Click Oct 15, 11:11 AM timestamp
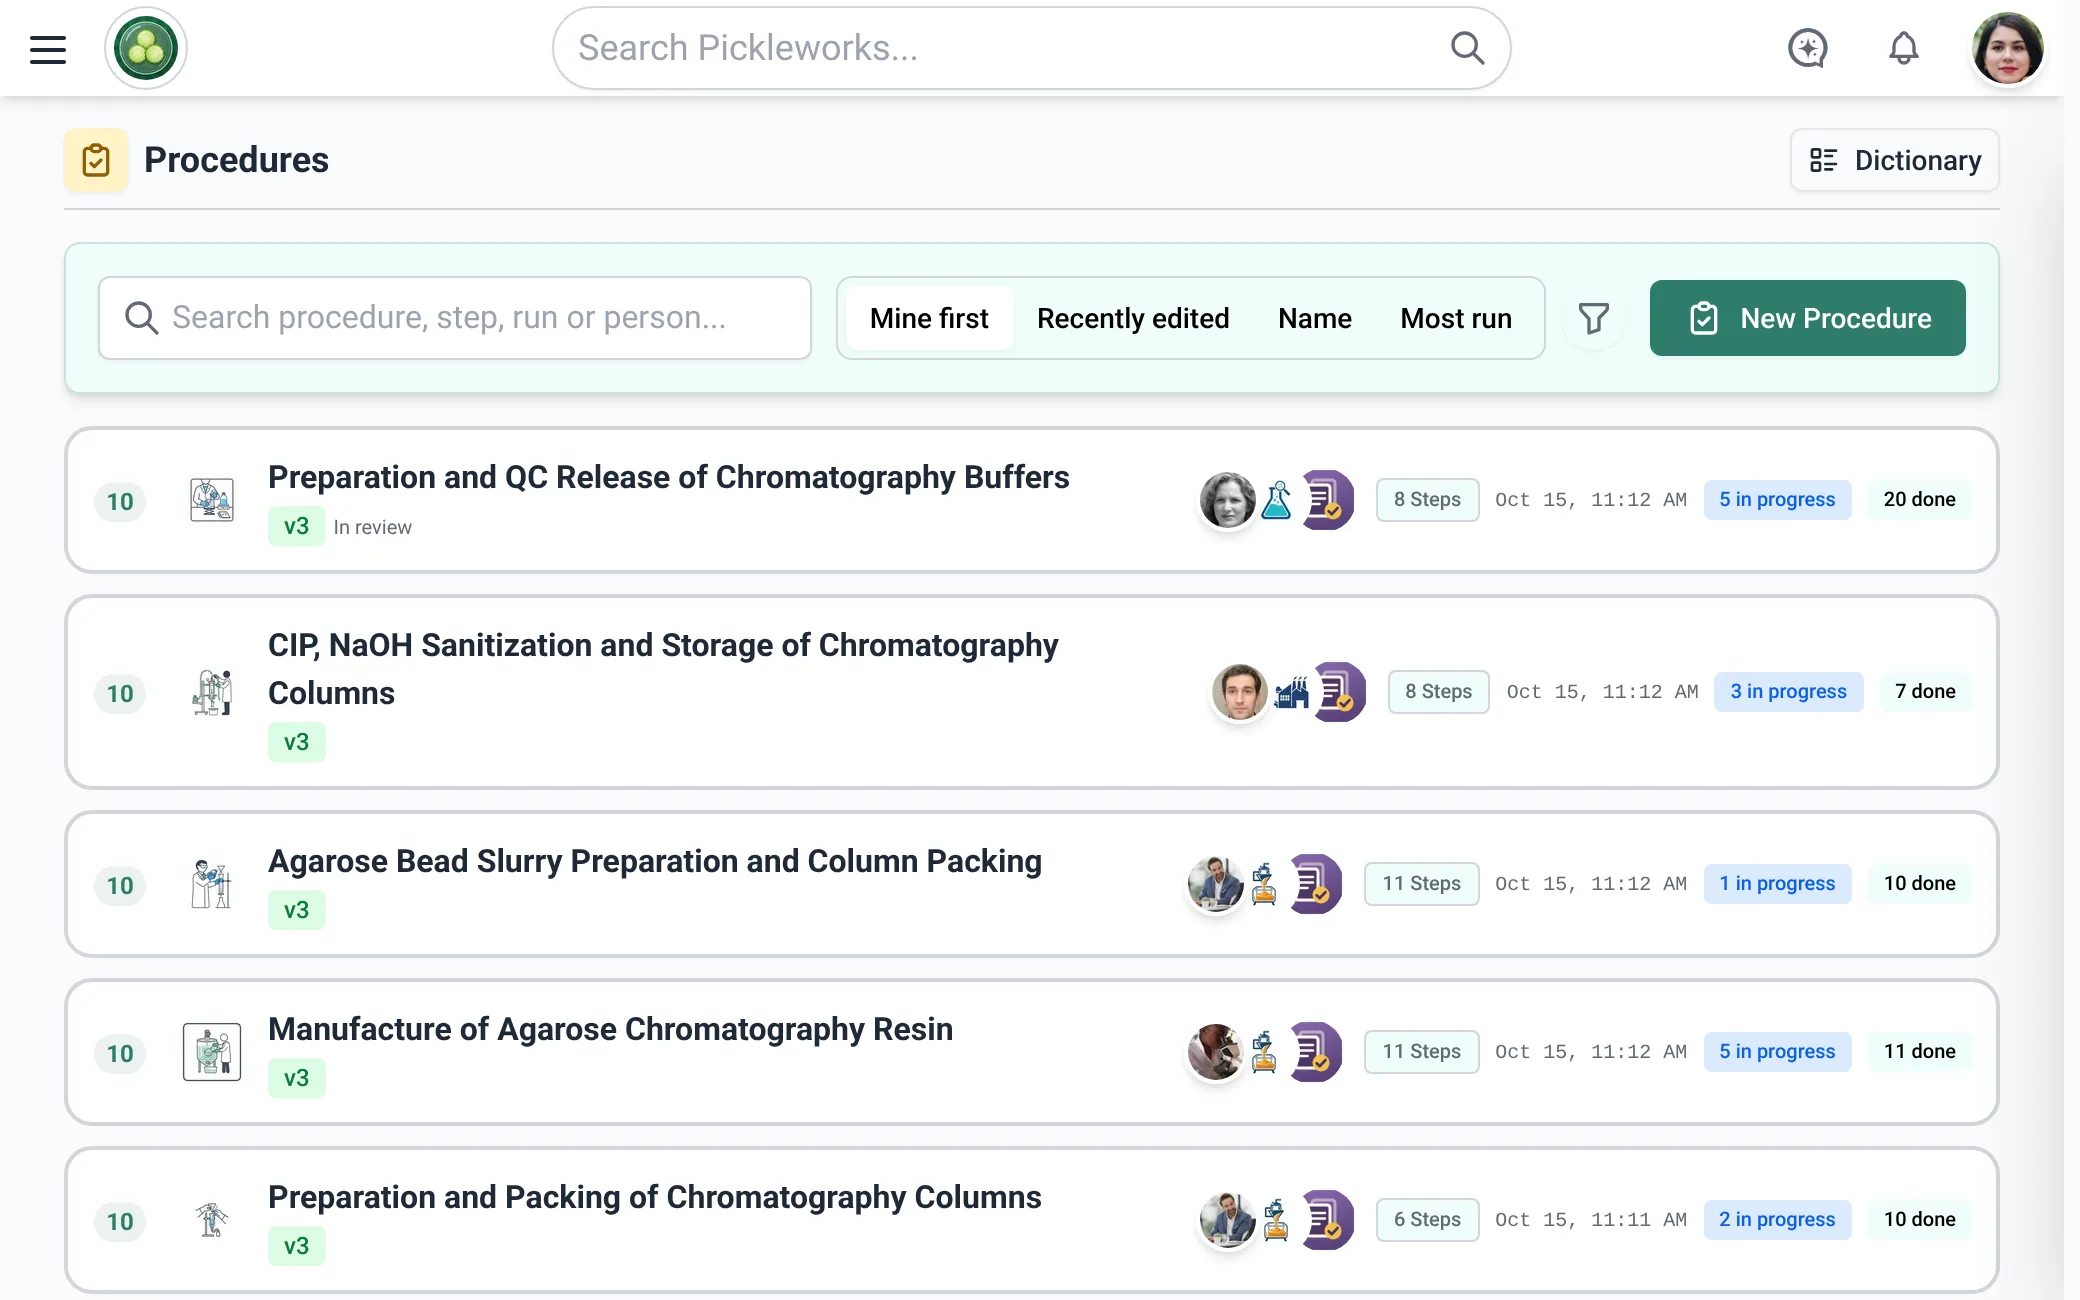The image size is (2080, 1300). point(1590,1220)
